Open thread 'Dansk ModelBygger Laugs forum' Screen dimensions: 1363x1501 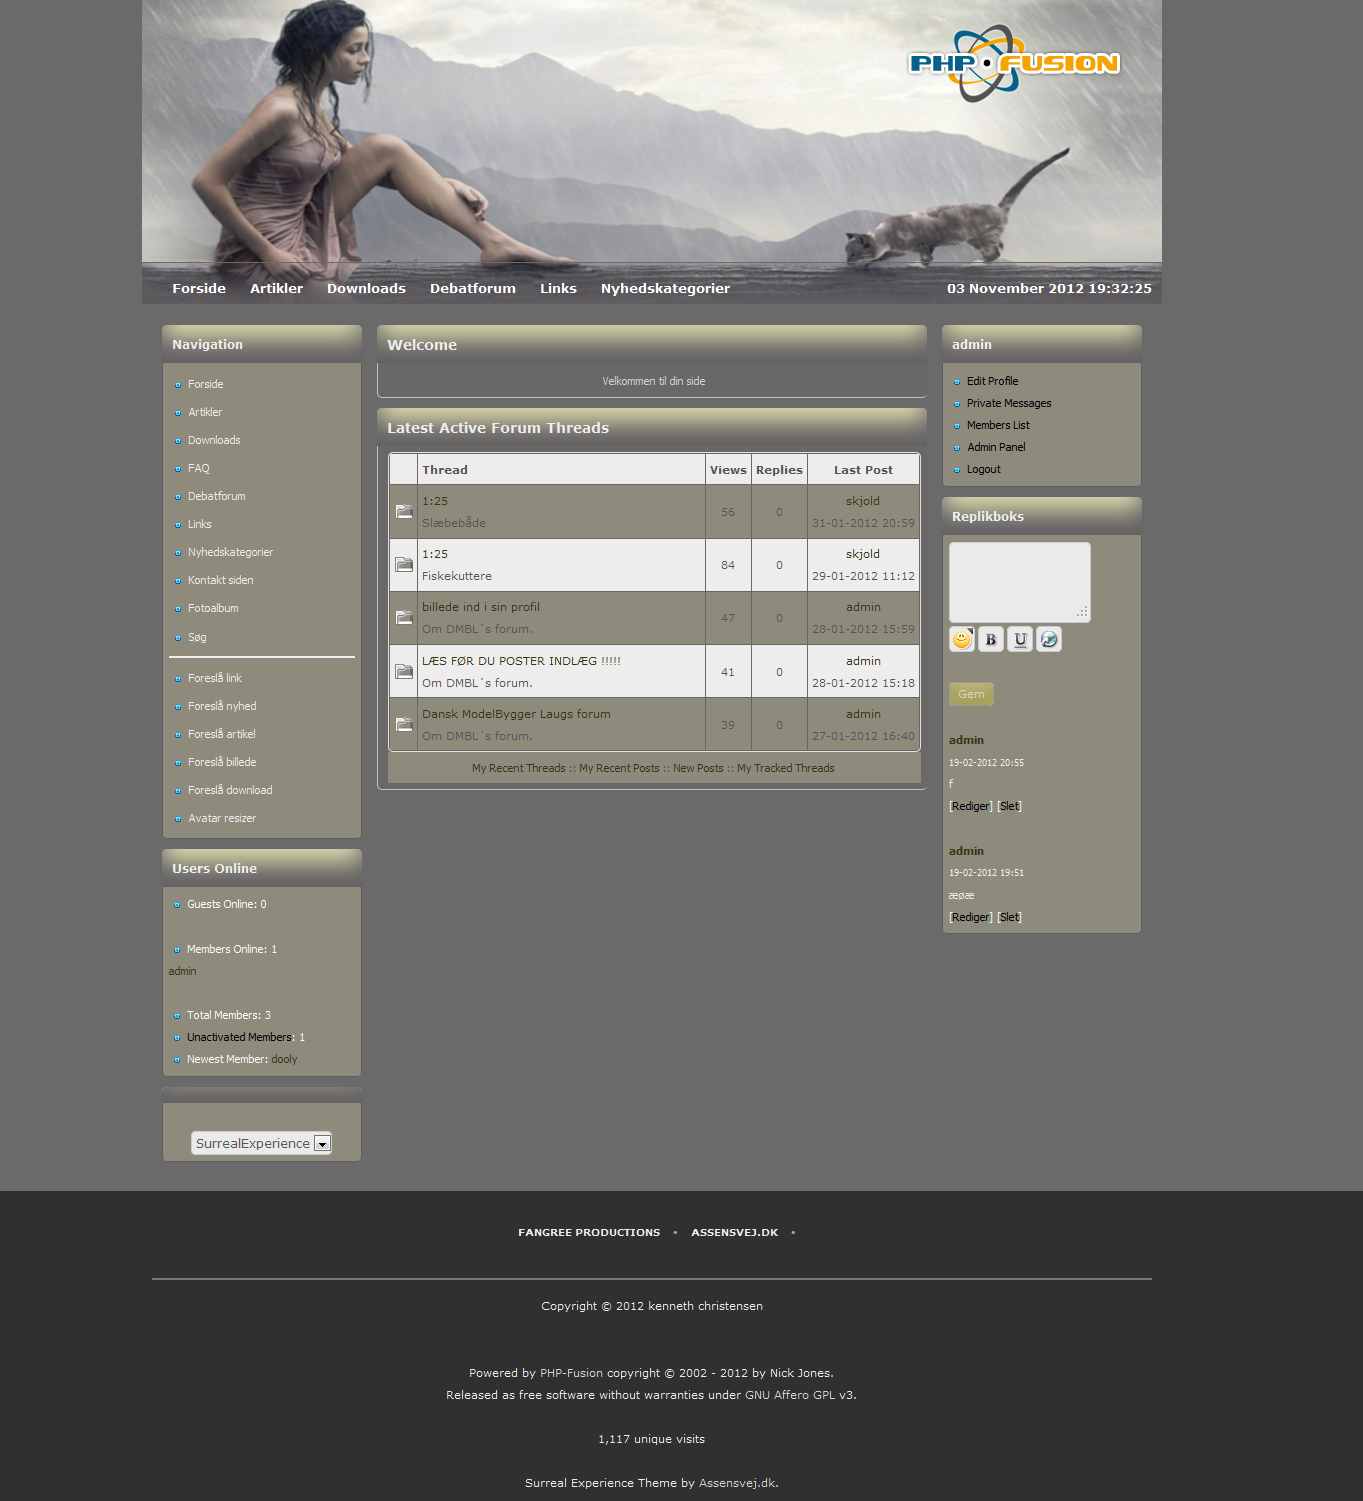click(x=516, y=714)
